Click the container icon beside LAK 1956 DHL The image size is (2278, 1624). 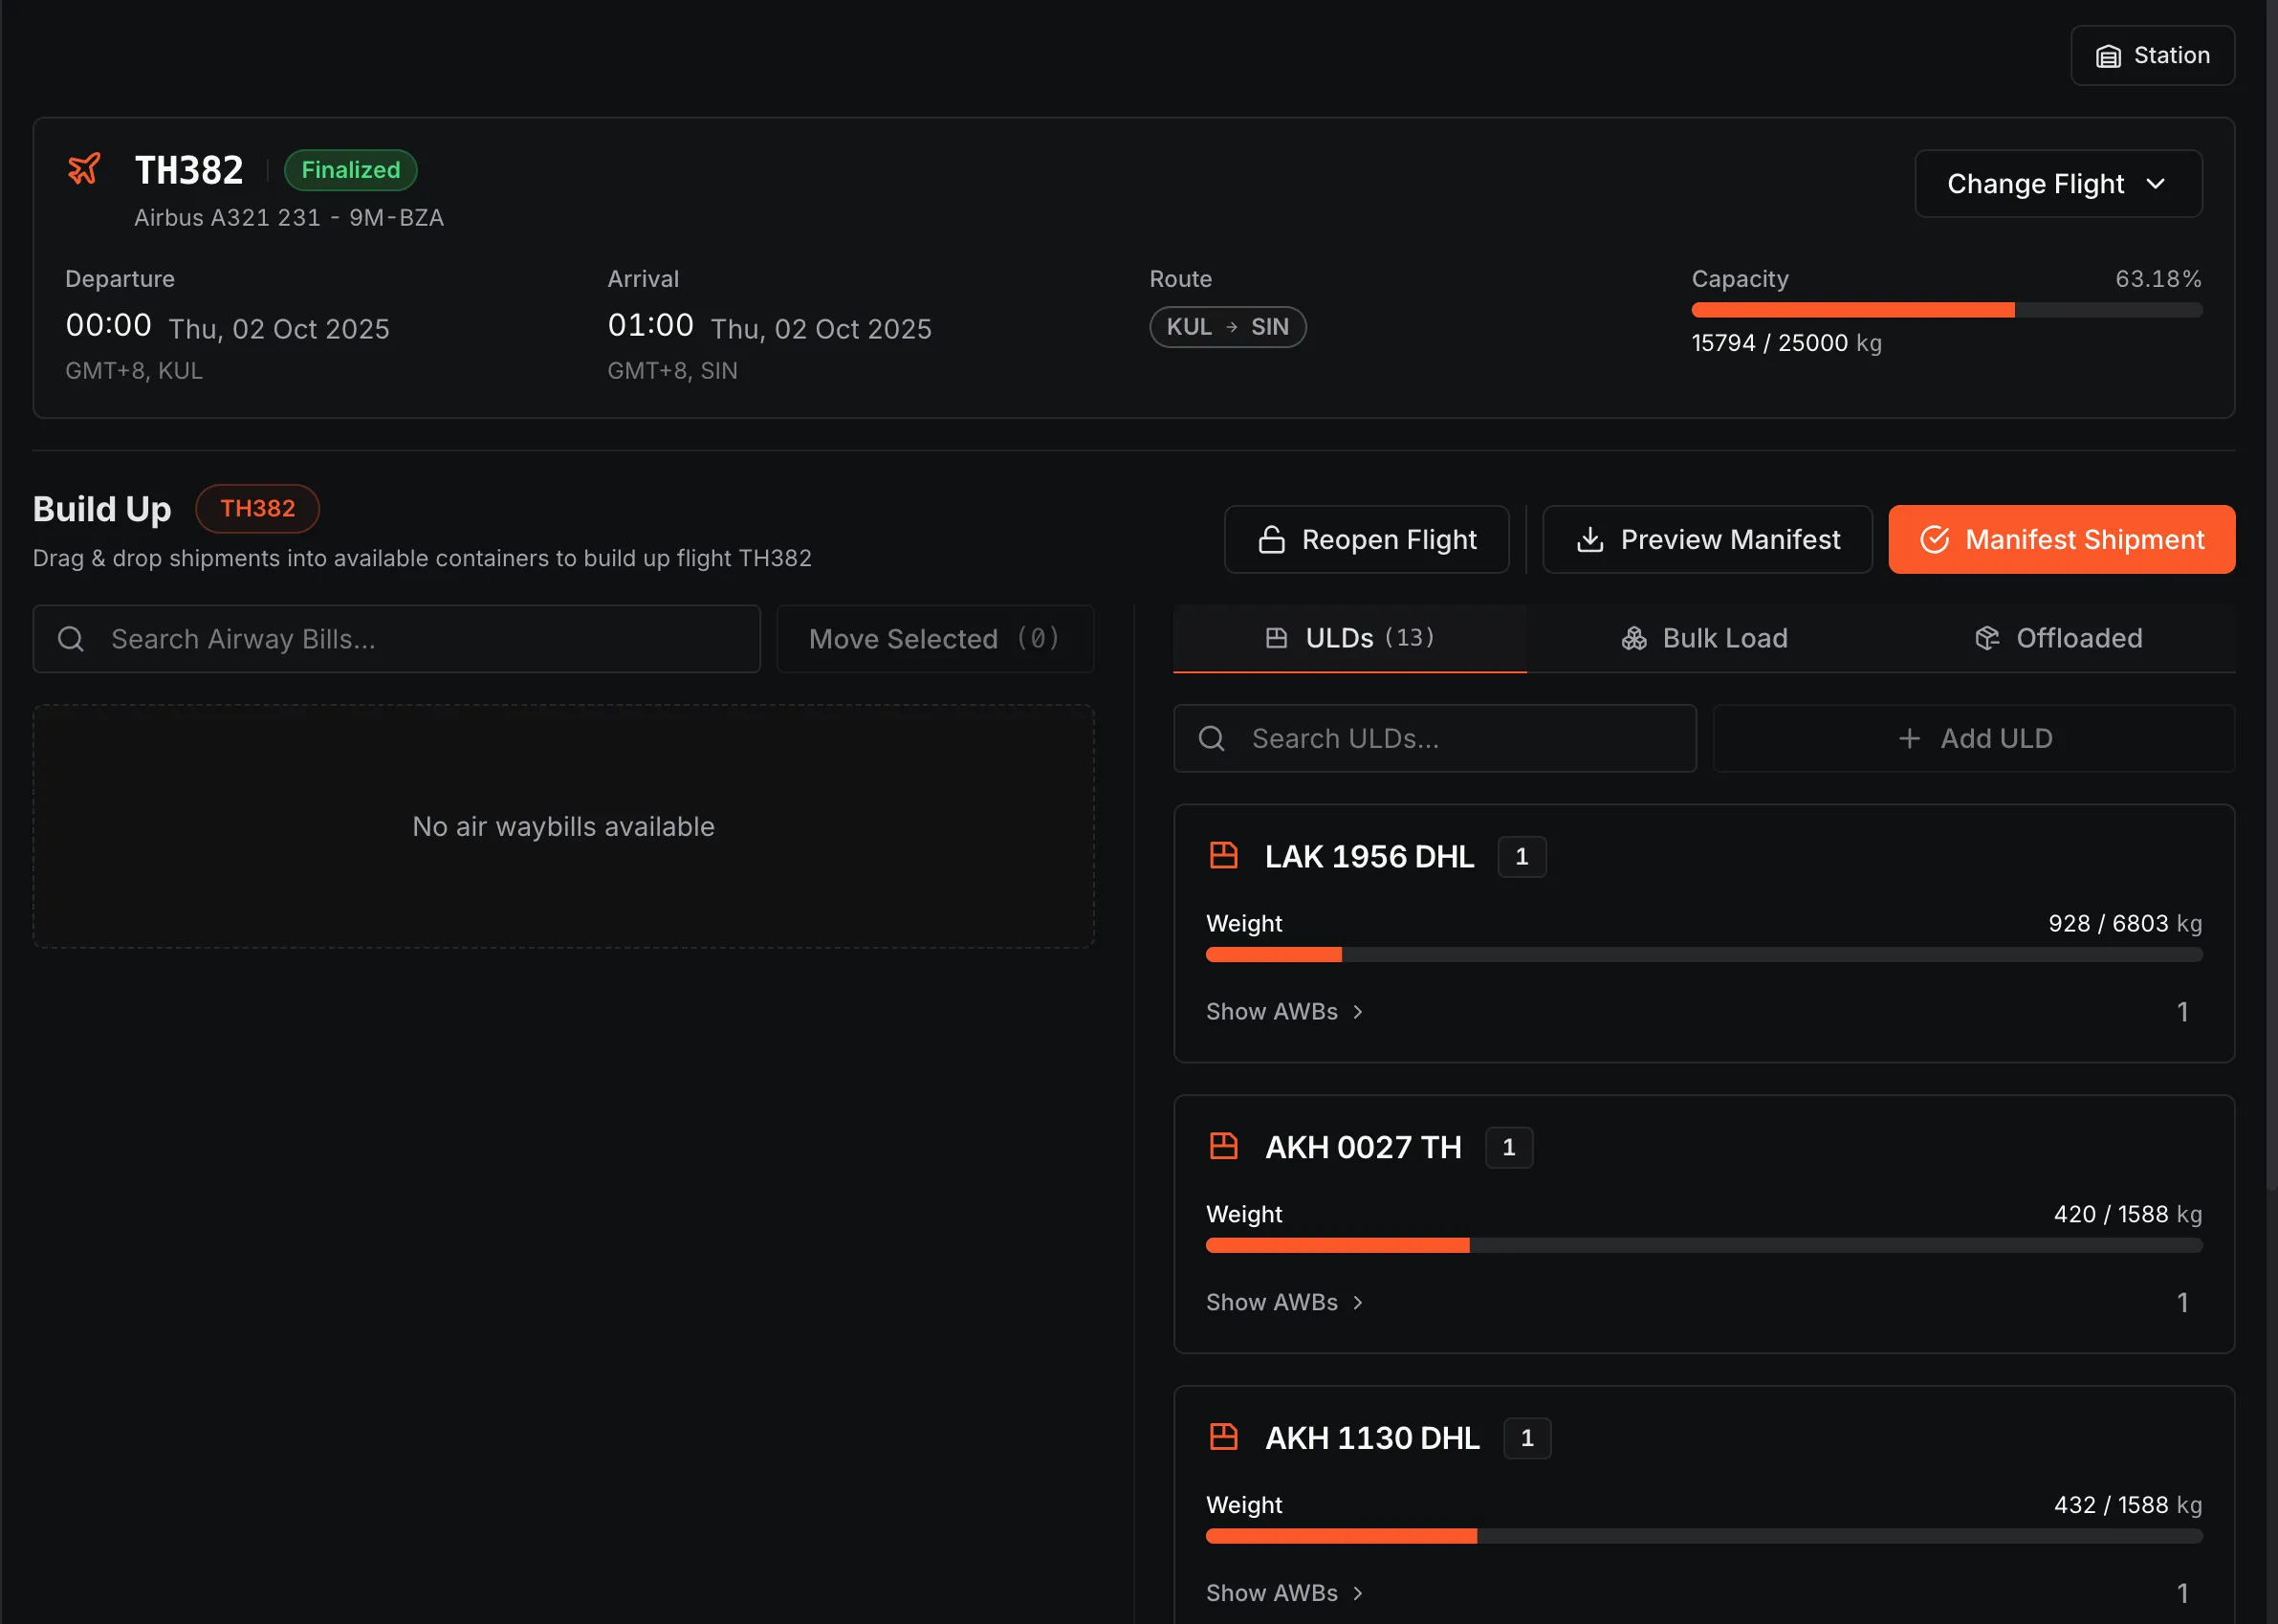point(1223,856)
